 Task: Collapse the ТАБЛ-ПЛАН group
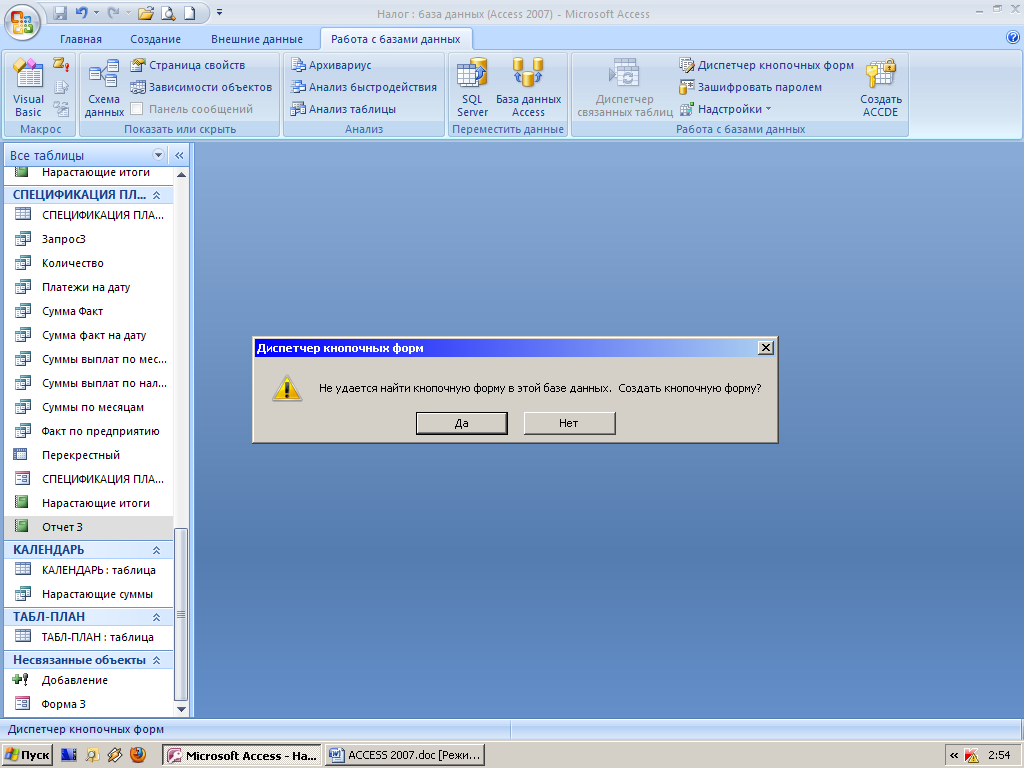157,617
